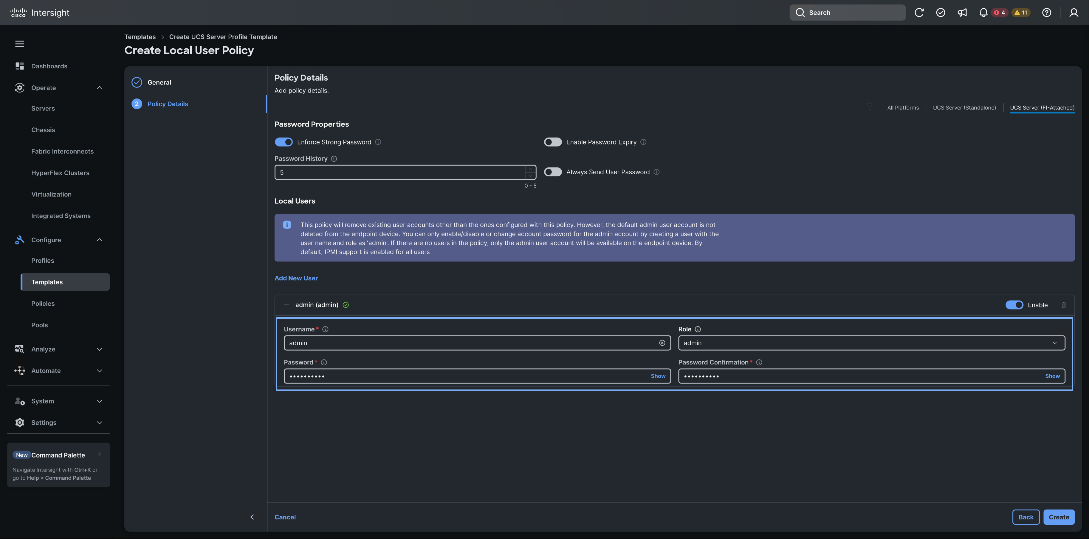Viewport: 1089px width, 539px height.
Task: Click the Back button
Action: click(1026, 517)
